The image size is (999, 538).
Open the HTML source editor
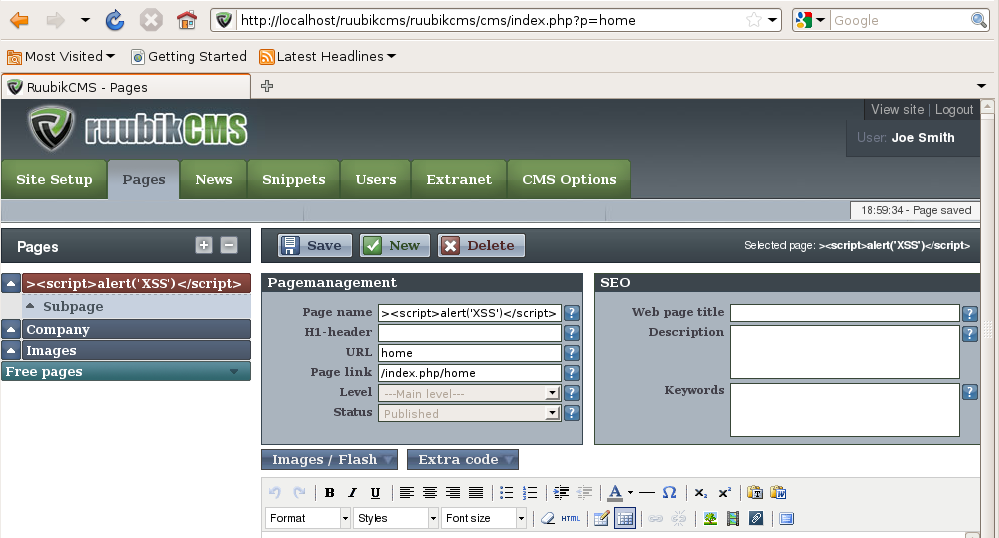pos(571,518)
